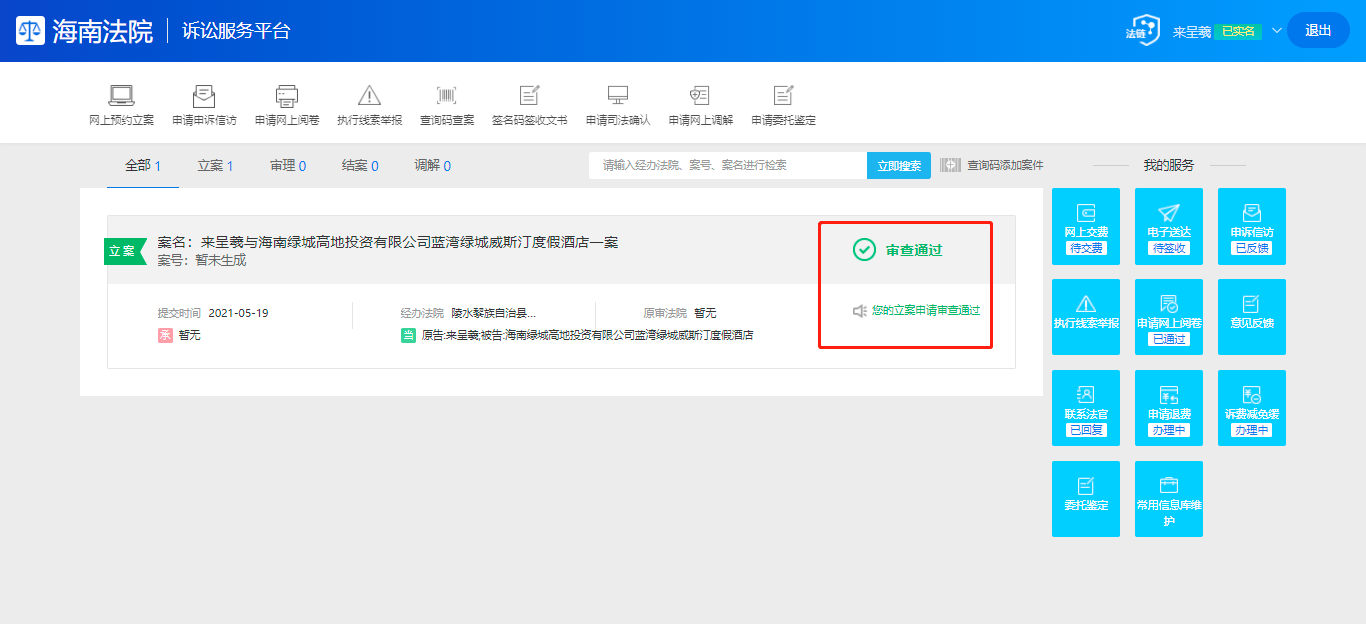The width and height of the screenshot is (1366, 624).
Task: Click the 申请委托鉴定 toolbar icon
Action: 783,96
